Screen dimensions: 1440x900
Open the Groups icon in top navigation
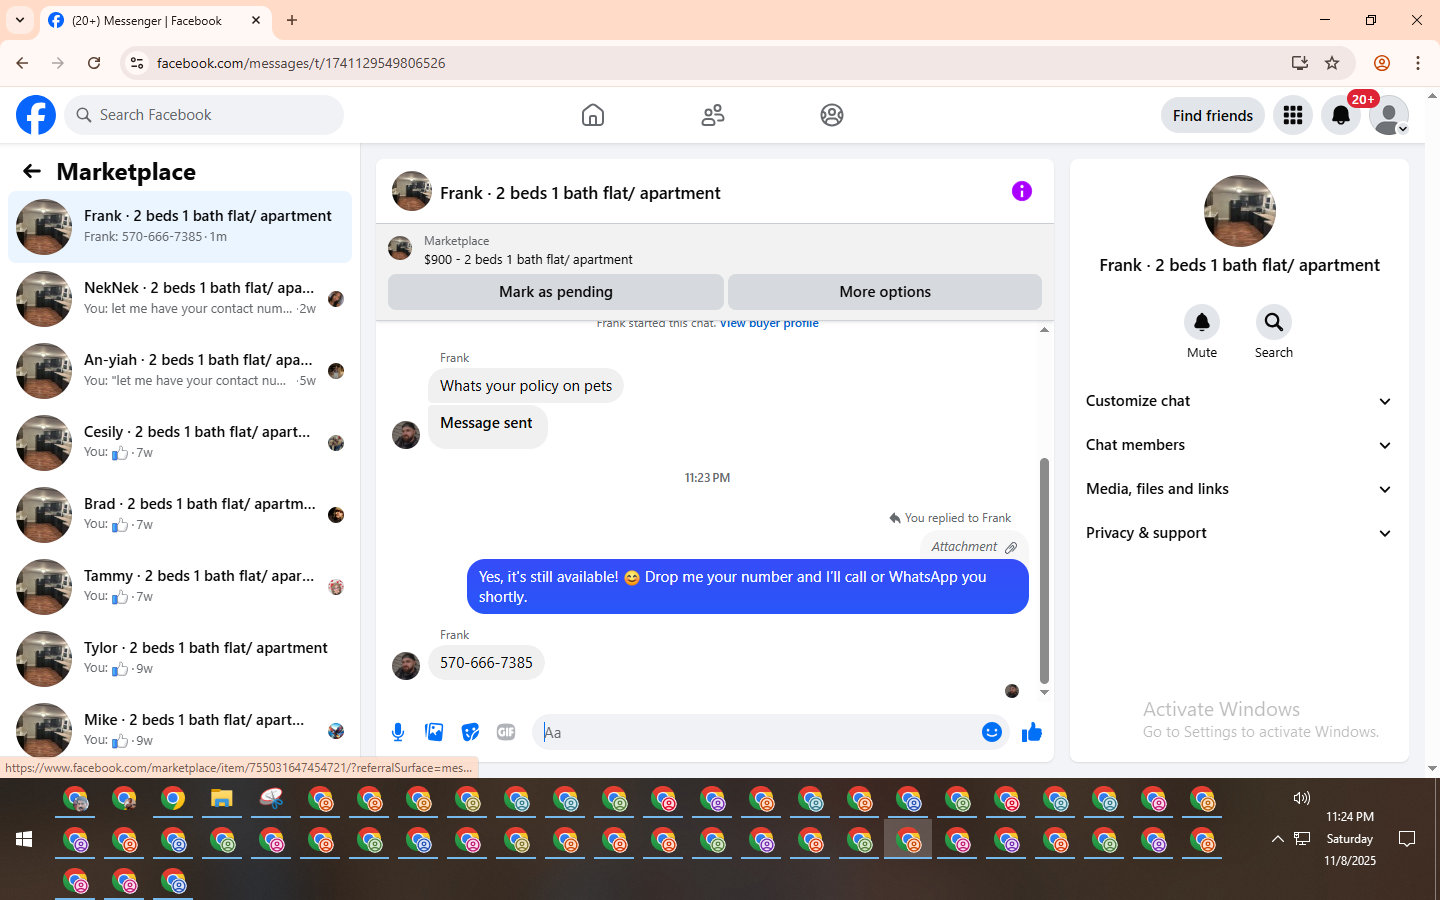(832, 115)
